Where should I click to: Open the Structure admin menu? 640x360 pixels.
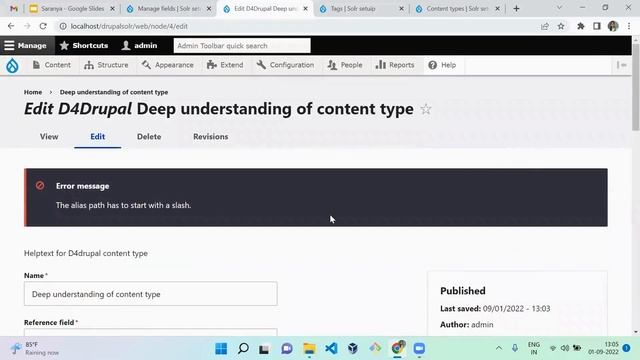point(106,65)
